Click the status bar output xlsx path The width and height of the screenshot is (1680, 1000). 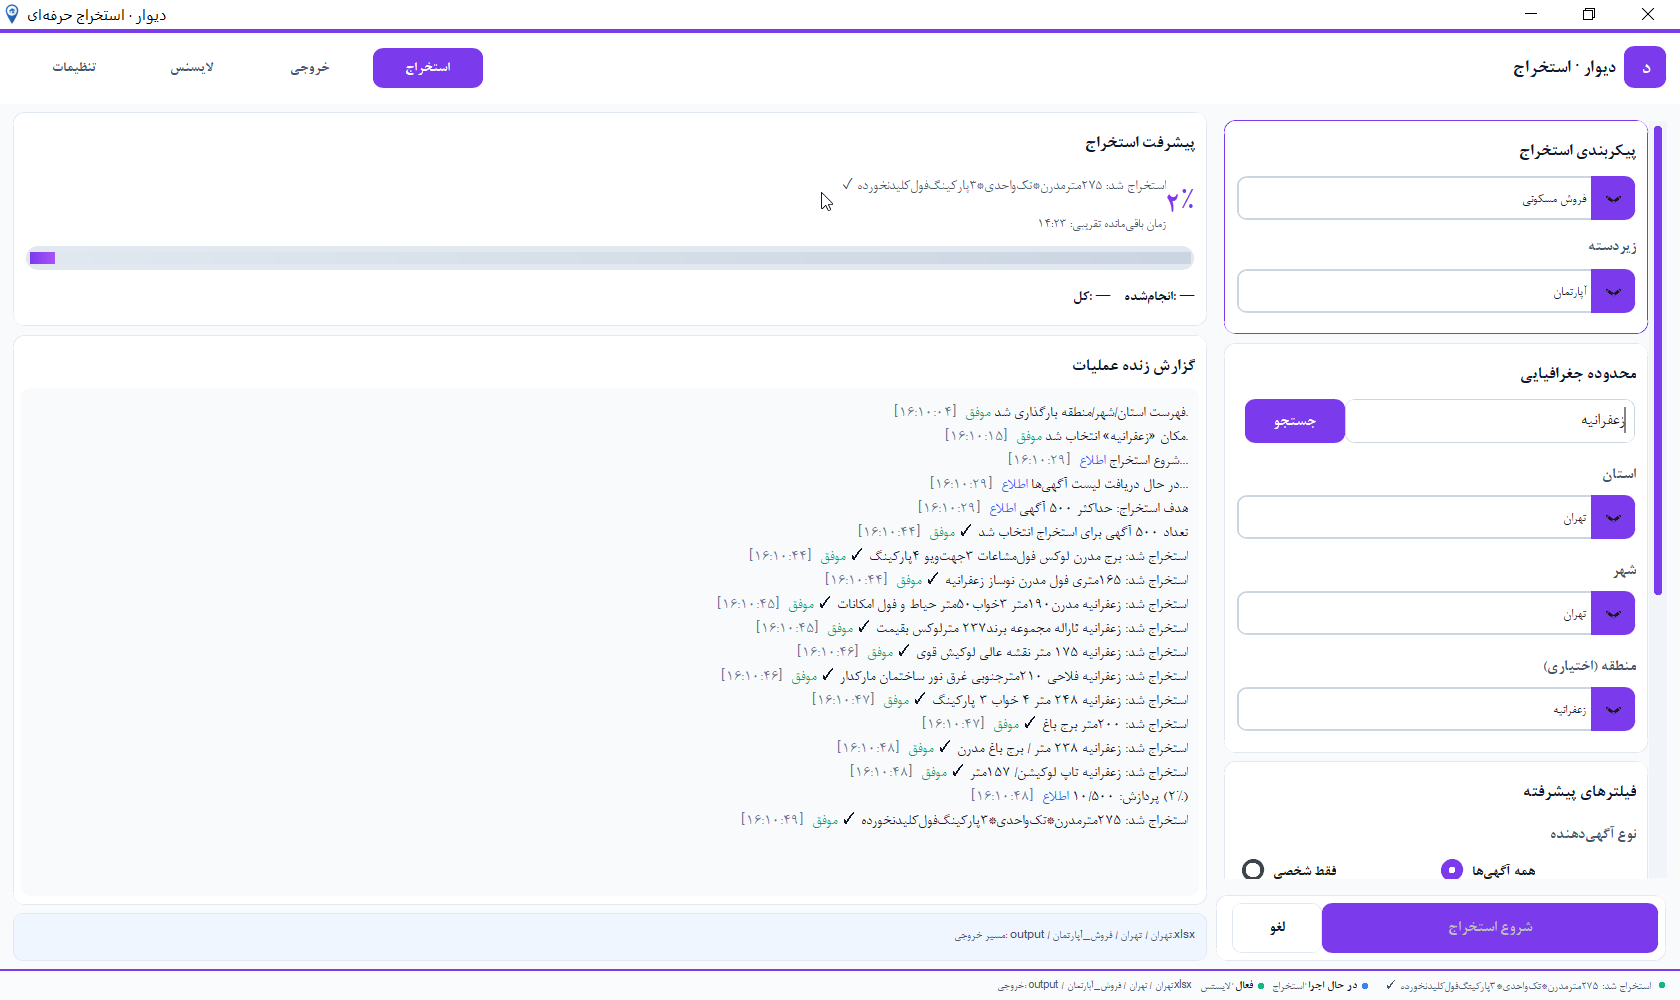(1095, 986)
